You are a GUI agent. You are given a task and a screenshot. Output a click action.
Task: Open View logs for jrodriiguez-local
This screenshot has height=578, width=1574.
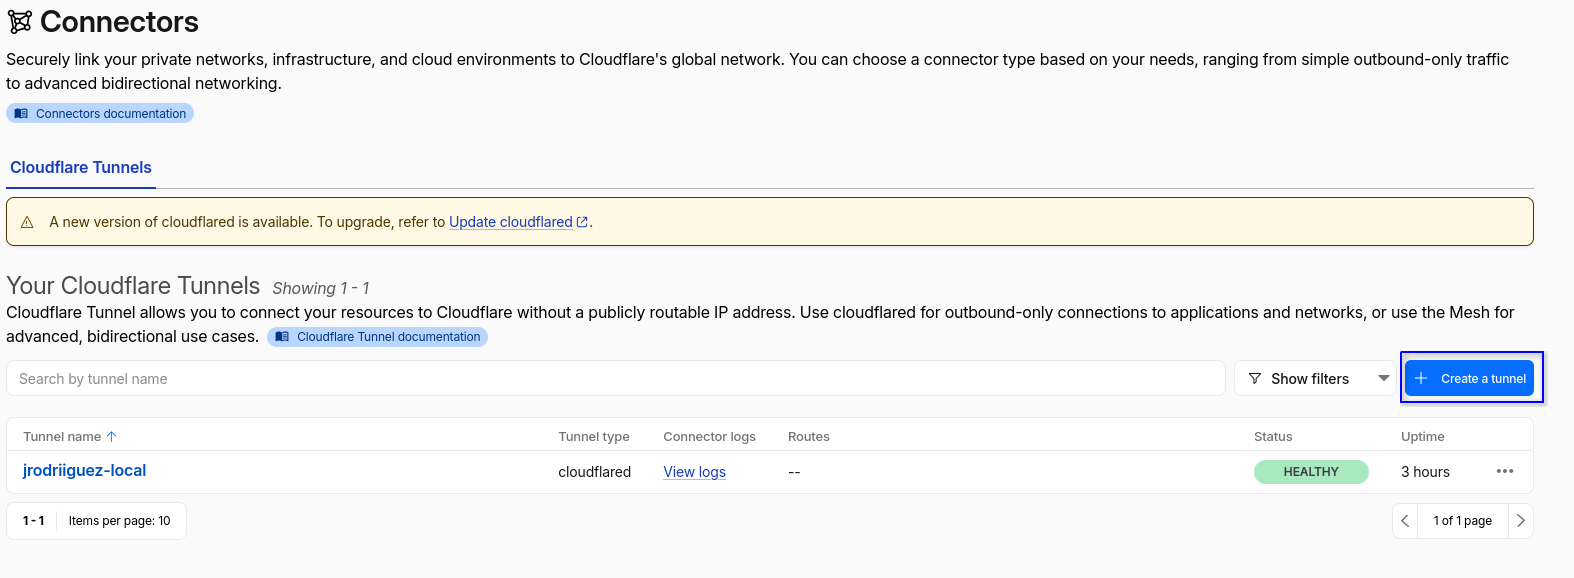click(694, 472)
